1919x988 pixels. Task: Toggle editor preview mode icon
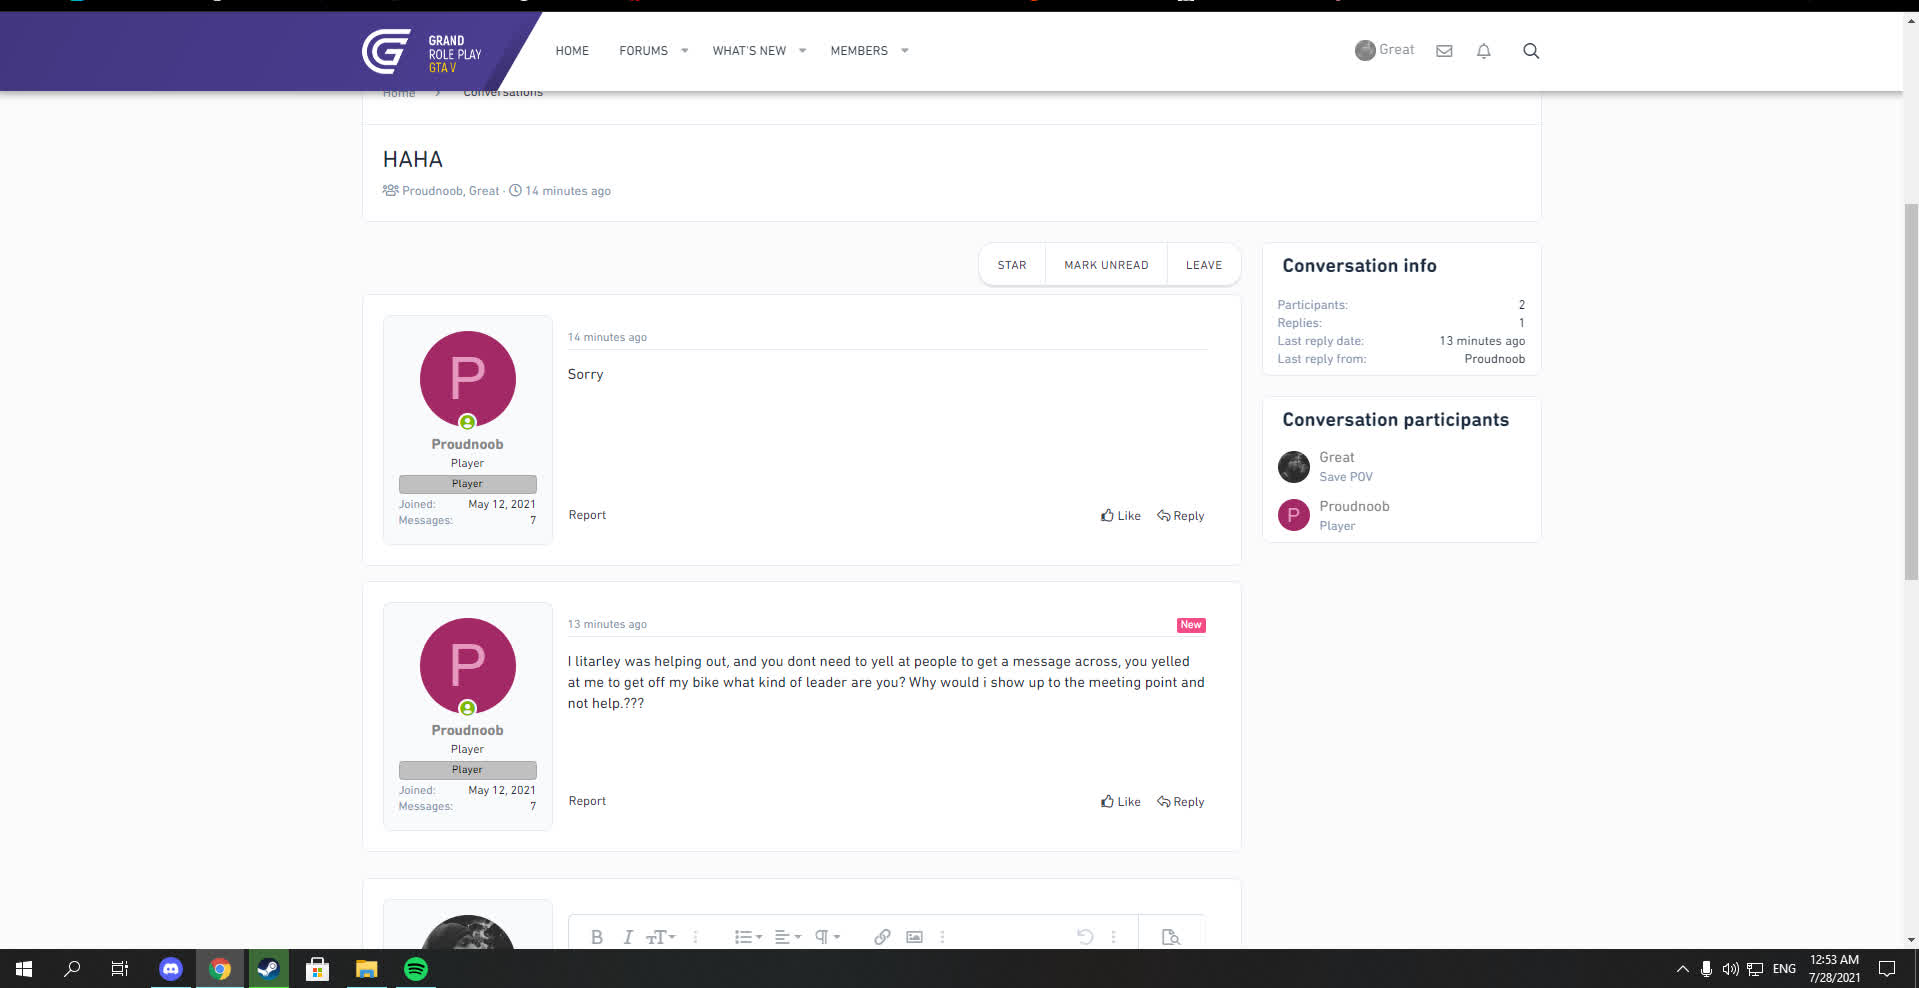point(1170,937)
